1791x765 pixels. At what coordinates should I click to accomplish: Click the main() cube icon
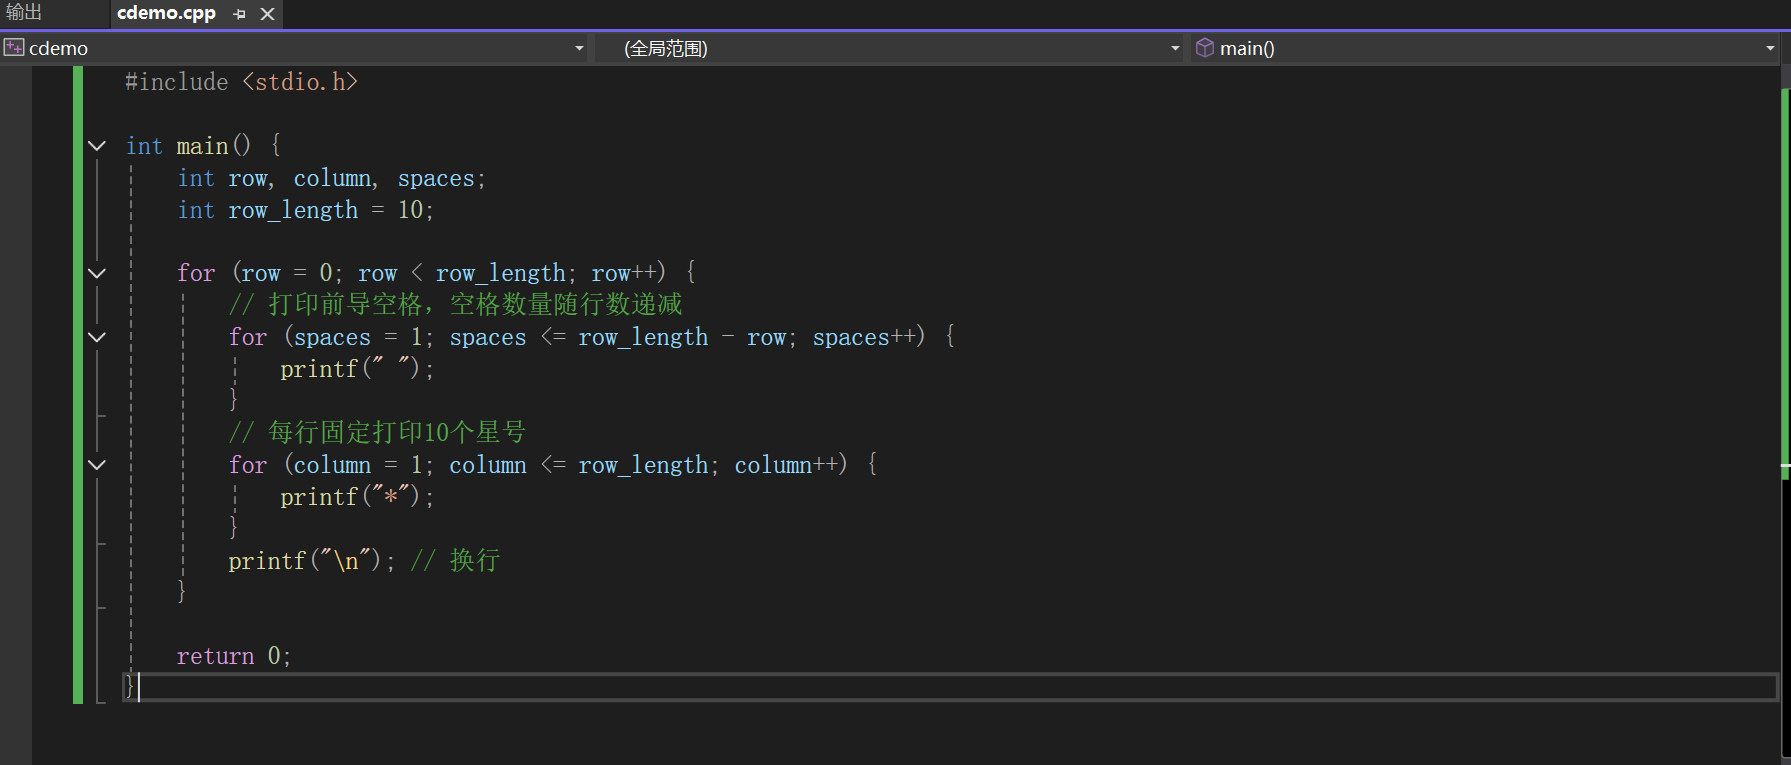point(1205,48)
